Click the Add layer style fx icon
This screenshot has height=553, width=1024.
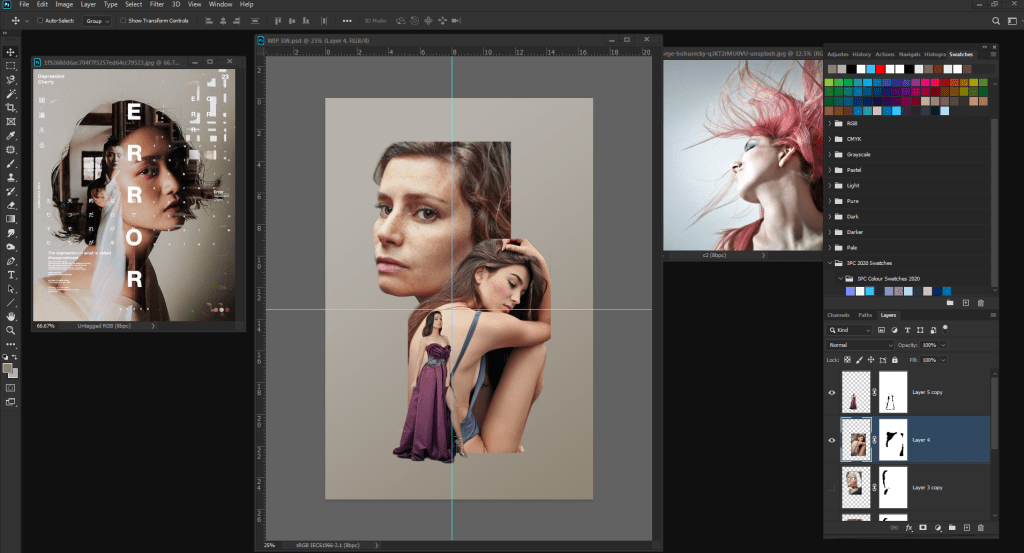pos(908,527)
